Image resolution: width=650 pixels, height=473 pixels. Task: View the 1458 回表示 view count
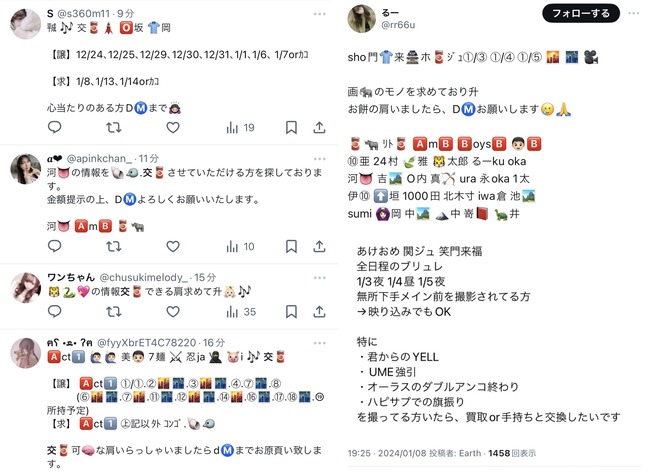[x=512, y=453]
